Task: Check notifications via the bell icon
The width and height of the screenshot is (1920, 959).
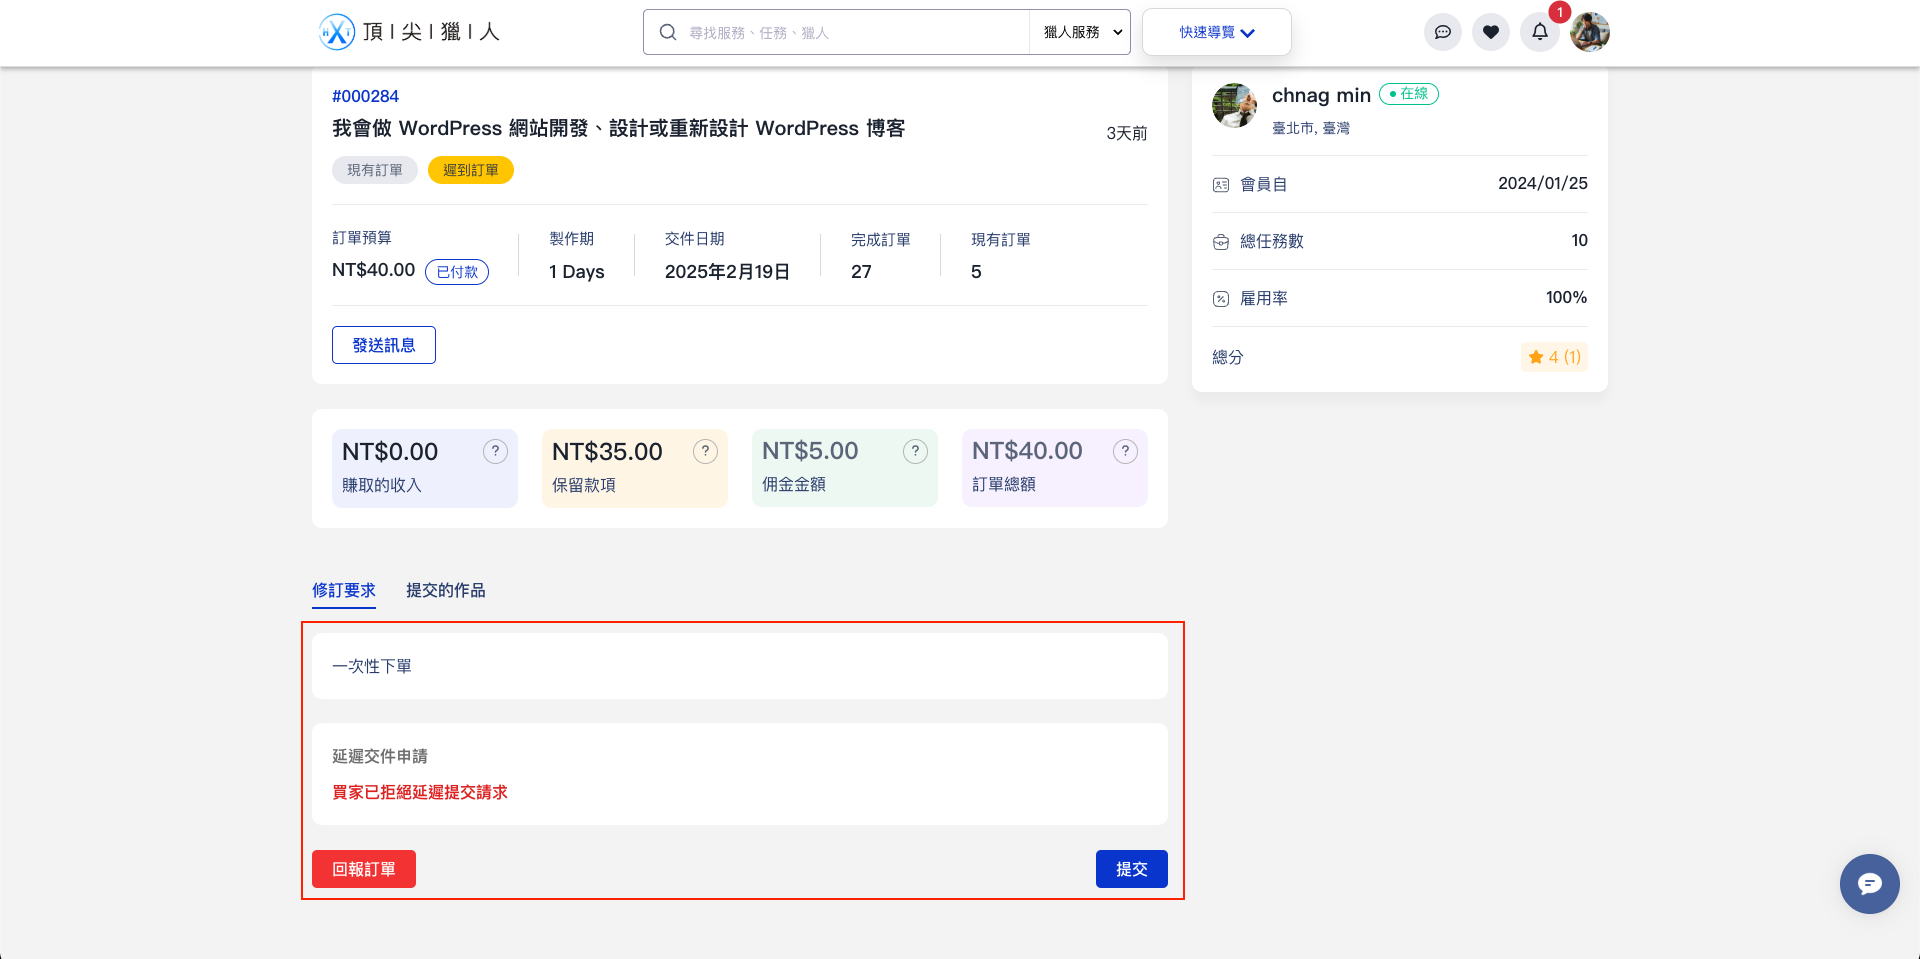Action: [x=1539, y=31]
